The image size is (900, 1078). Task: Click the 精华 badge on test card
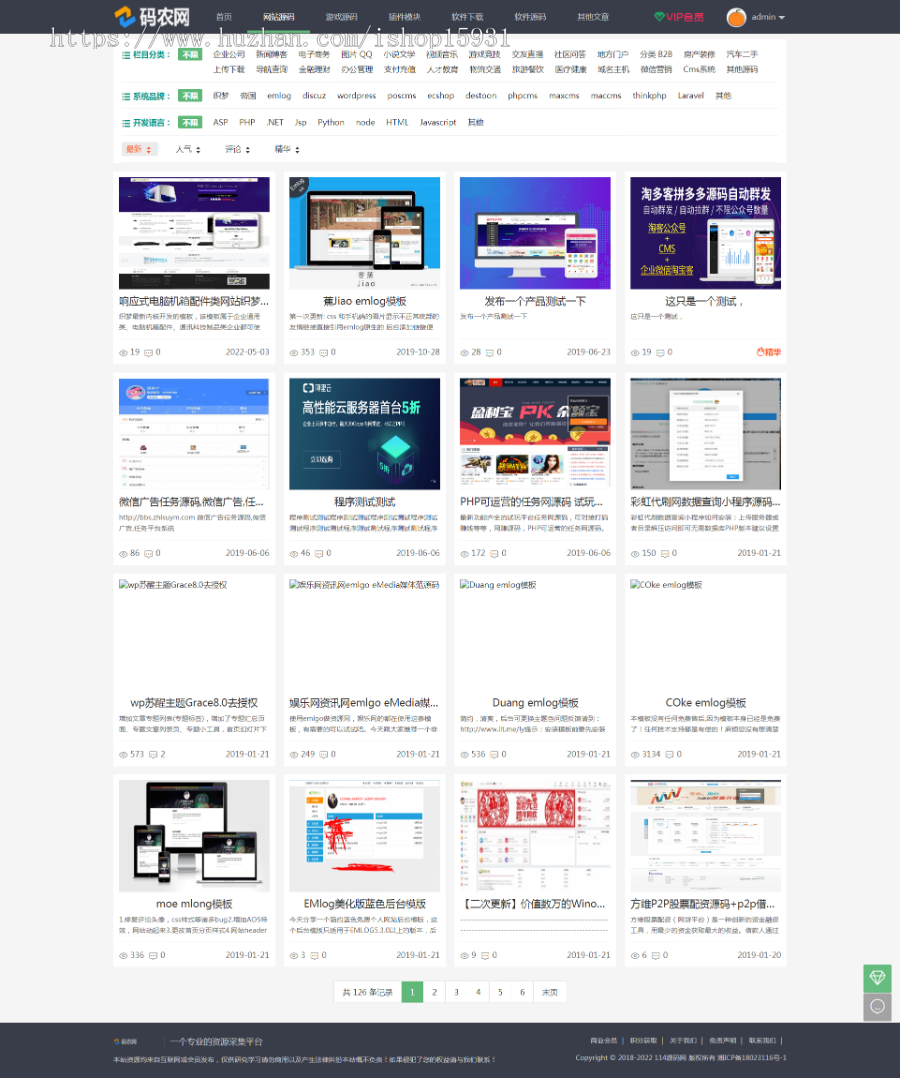(769, 352)
